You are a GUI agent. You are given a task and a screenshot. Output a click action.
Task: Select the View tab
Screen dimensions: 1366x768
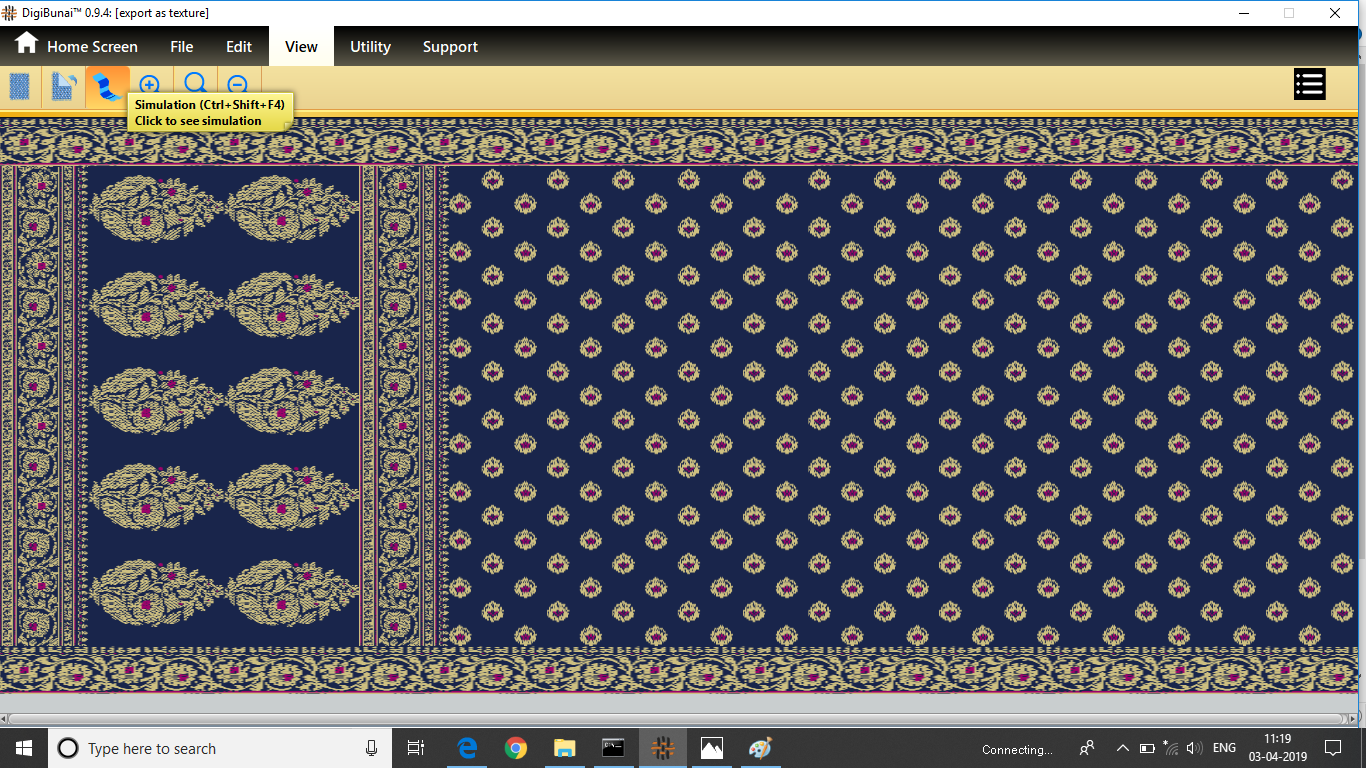[x=301, y=46]
